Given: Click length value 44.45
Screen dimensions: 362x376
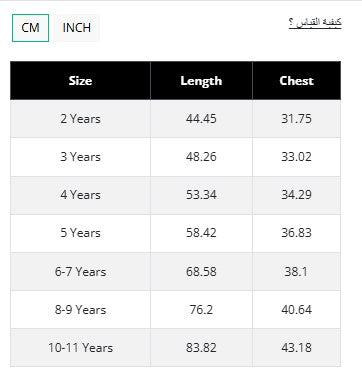Looking at the screenshot, I should pos(201,119).
